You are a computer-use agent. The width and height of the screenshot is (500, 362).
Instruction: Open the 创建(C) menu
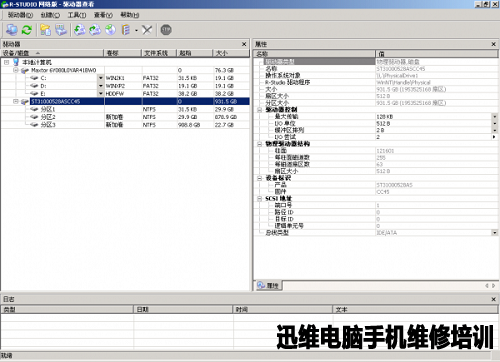(x=50, y=15)
